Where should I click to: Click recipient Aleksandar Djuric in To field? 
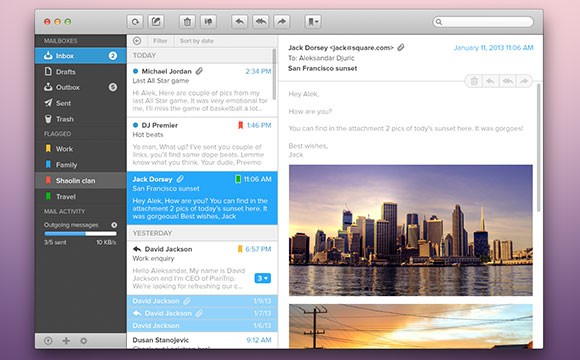tap(326, 58)
